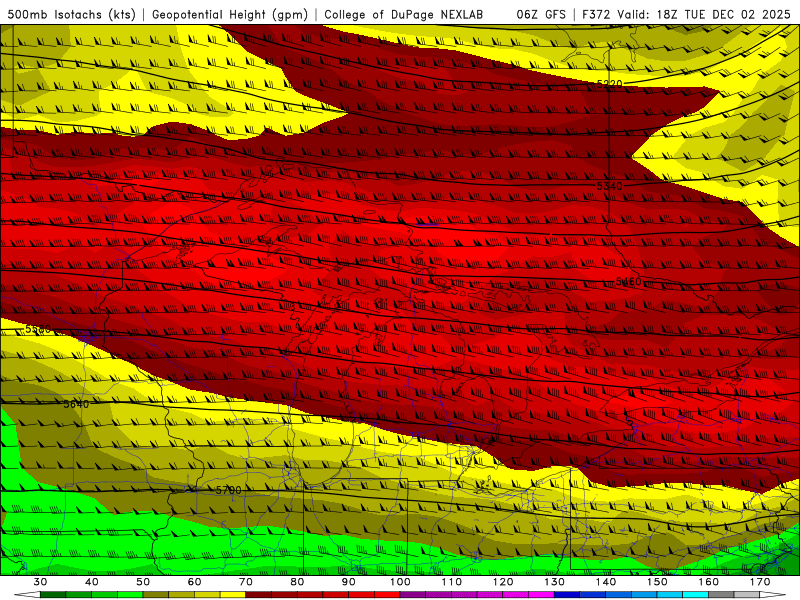
Task: Click the 'F372' forecast hour text
Action: (596, 15)
